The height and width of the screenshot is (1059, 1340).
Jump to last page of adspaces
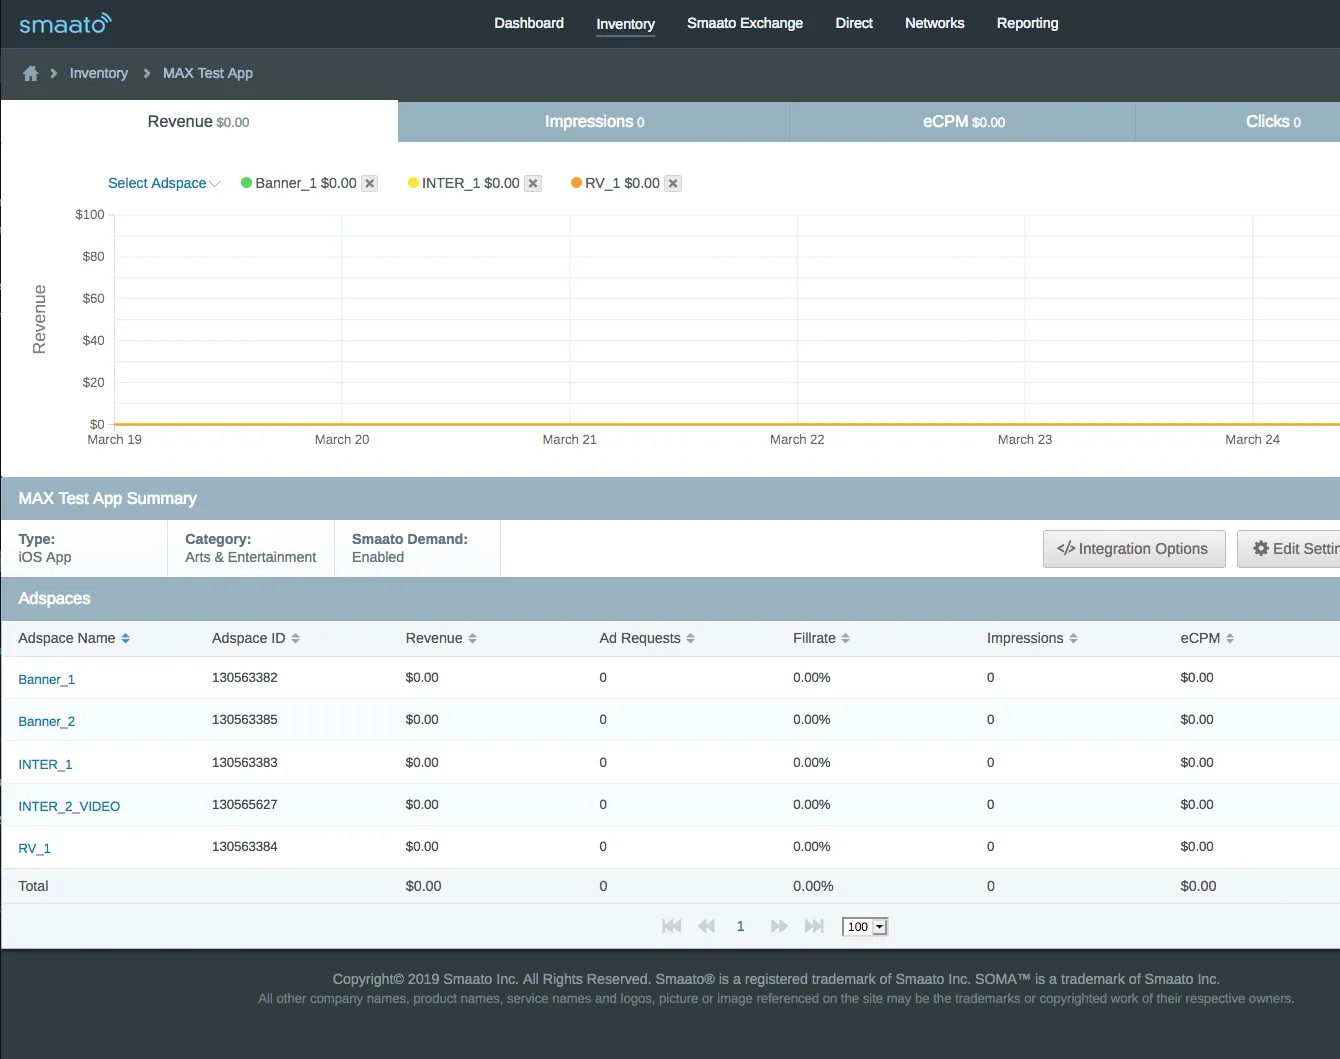coord(814,926)
